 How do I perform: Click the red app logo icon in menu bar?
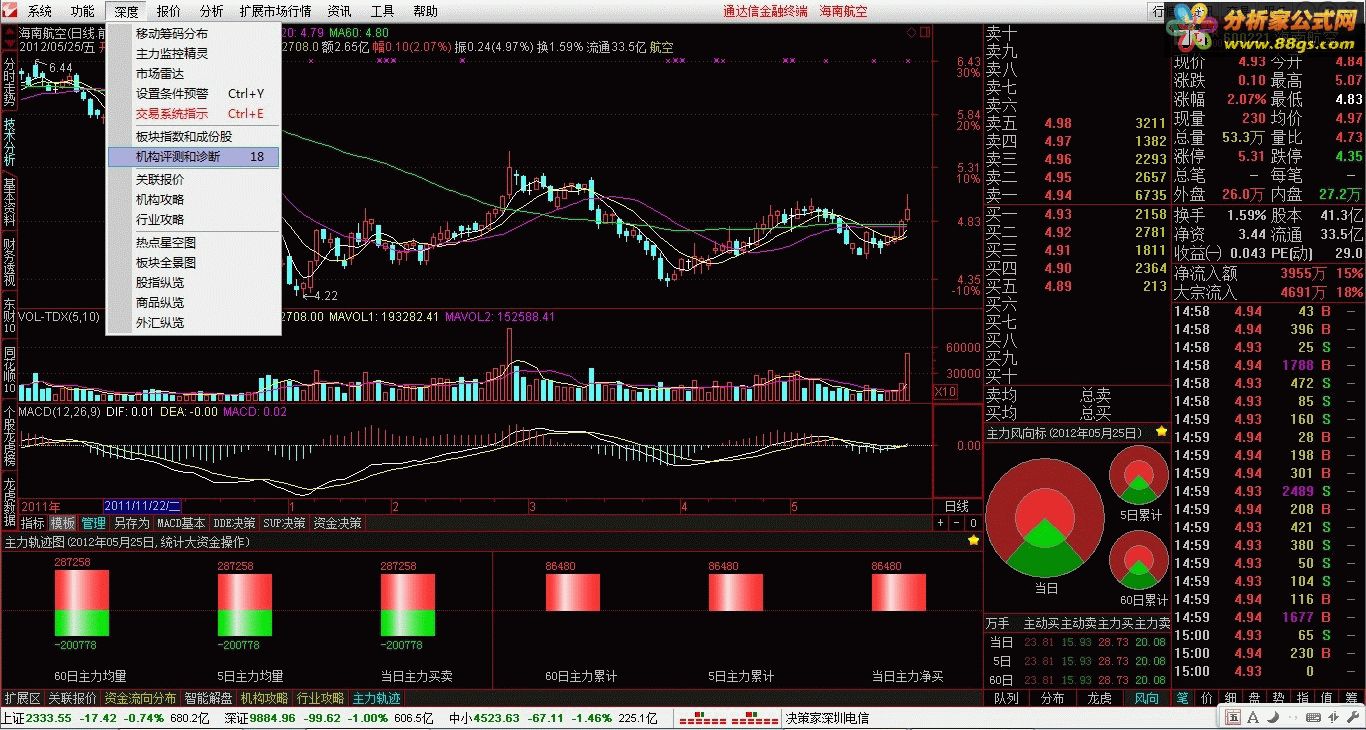(x=11, y=11)
